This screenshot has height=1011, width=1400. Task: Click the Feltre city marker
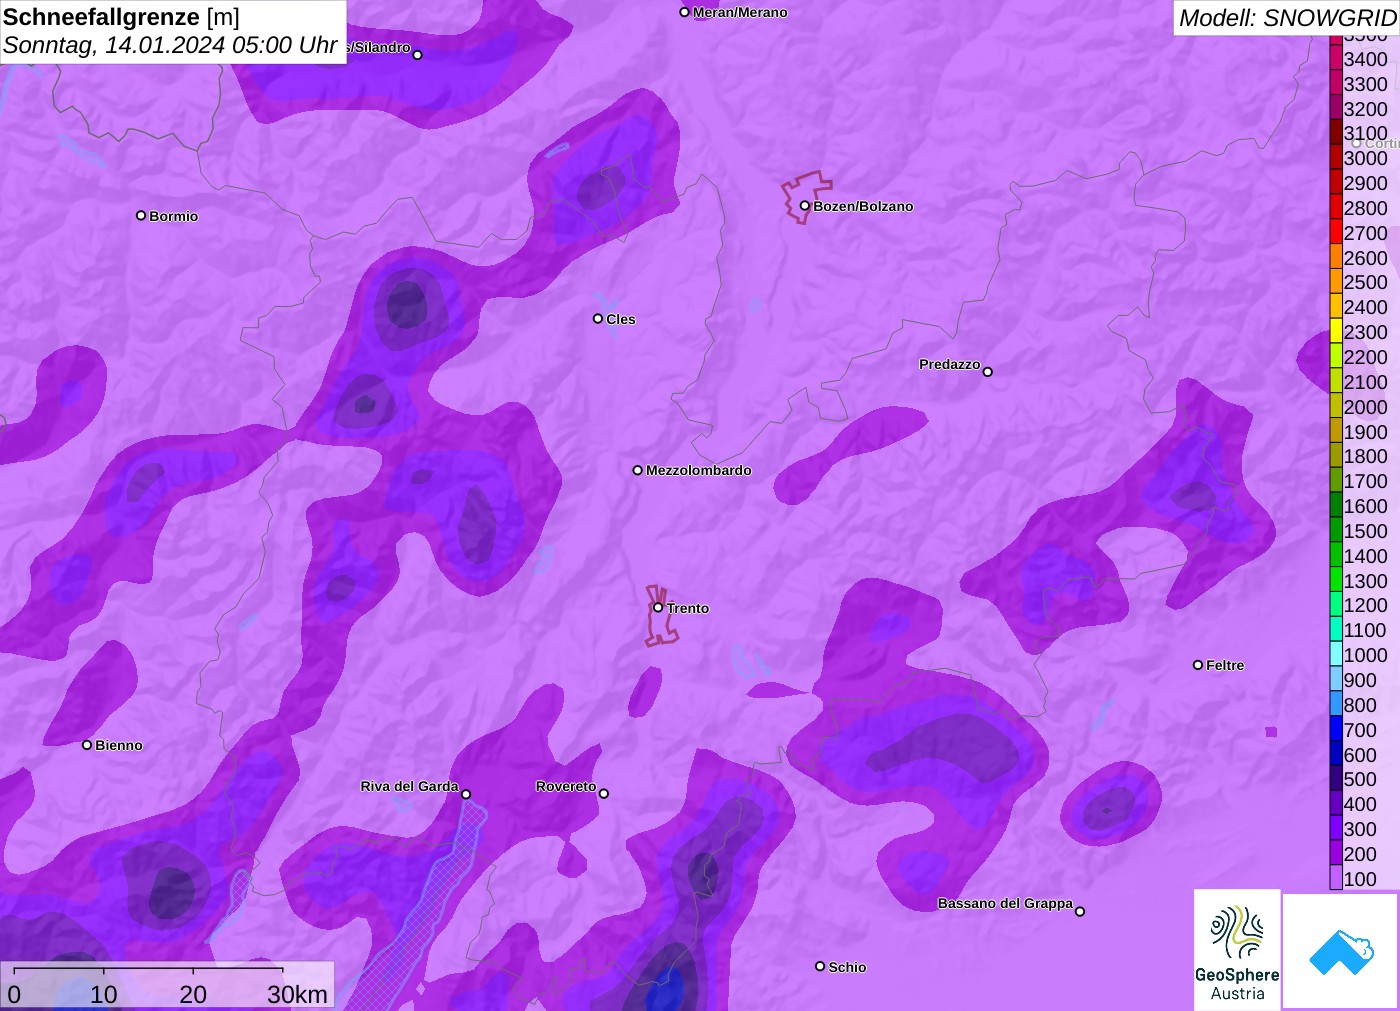coord(1198,665)
